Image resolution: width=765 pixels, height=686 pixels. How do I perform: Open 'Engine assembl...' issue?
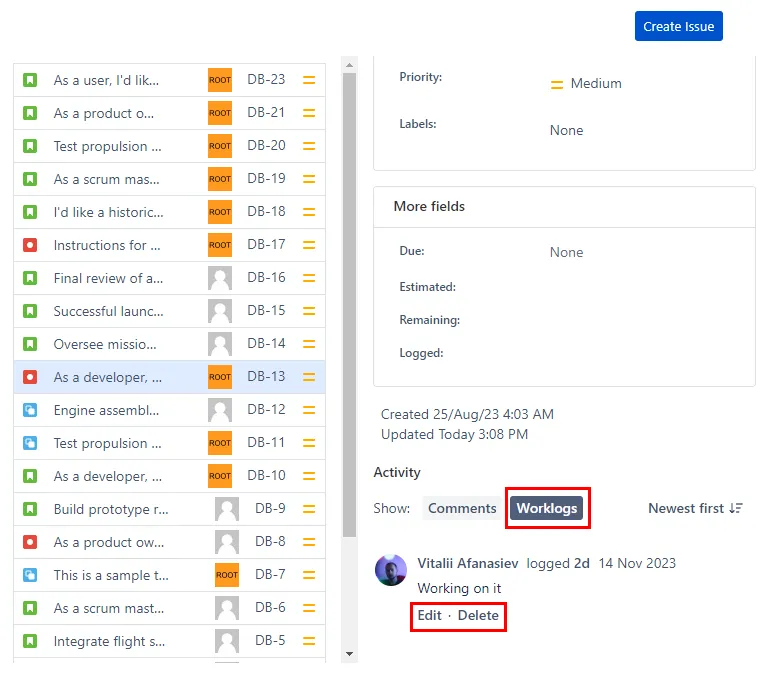pos(106,410)
